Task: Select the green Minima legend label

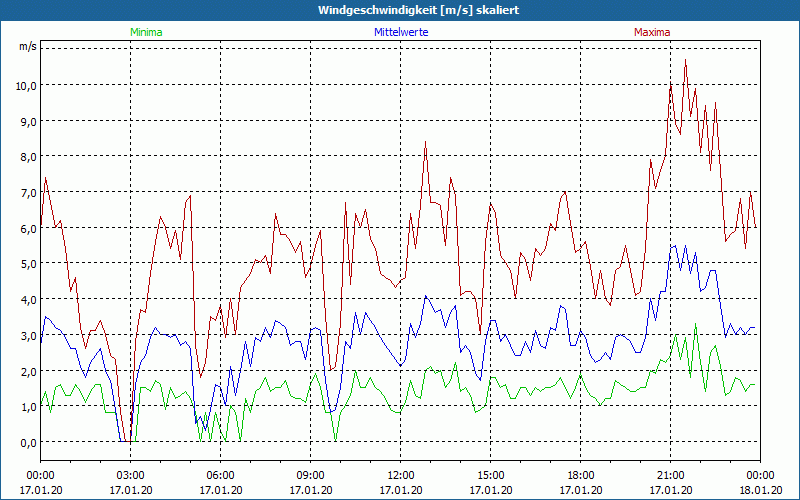Action: coord(146,32)
